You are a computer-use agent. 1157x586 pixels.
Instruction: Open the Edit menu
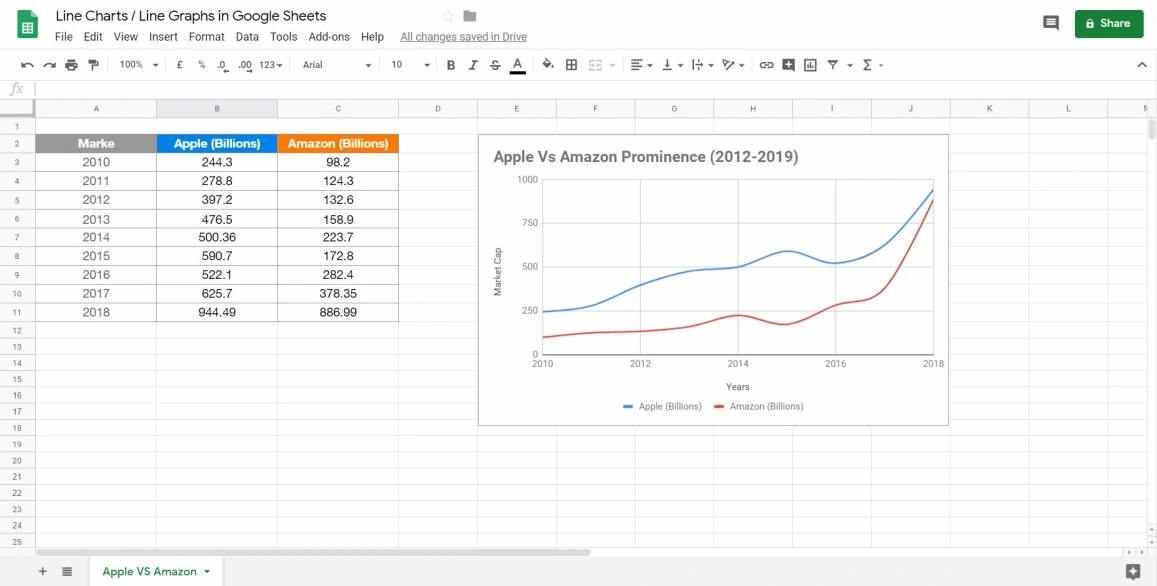tap(93, 37)
